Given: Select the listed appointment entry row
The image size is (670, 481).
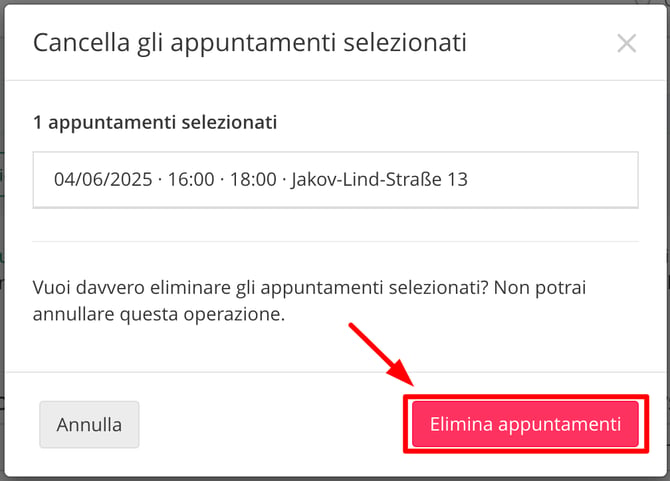Looking at the screenshot, I should (335, 179).
